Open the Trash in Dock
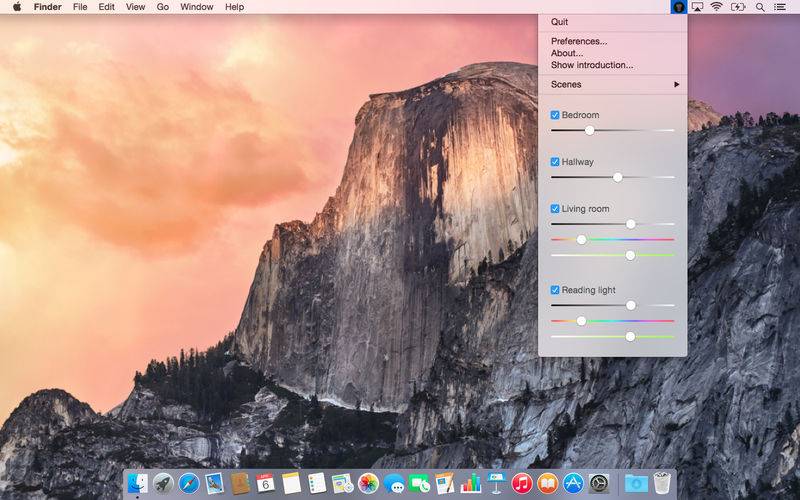This screenshot has height=500, width=800. coord(662,483)
